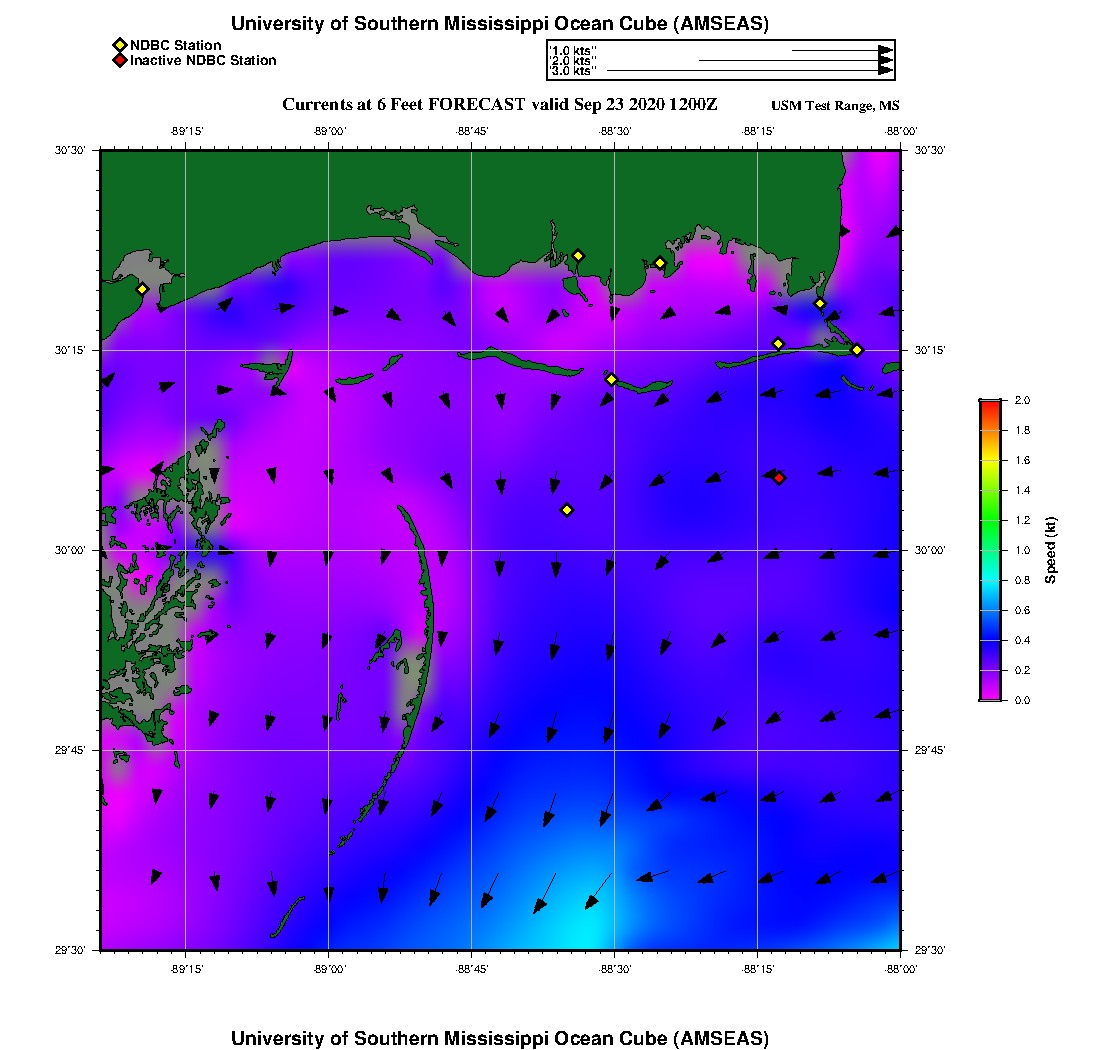Select the red inactive station marker on the map
The image size is (1100, 1050).
(779, 478)
